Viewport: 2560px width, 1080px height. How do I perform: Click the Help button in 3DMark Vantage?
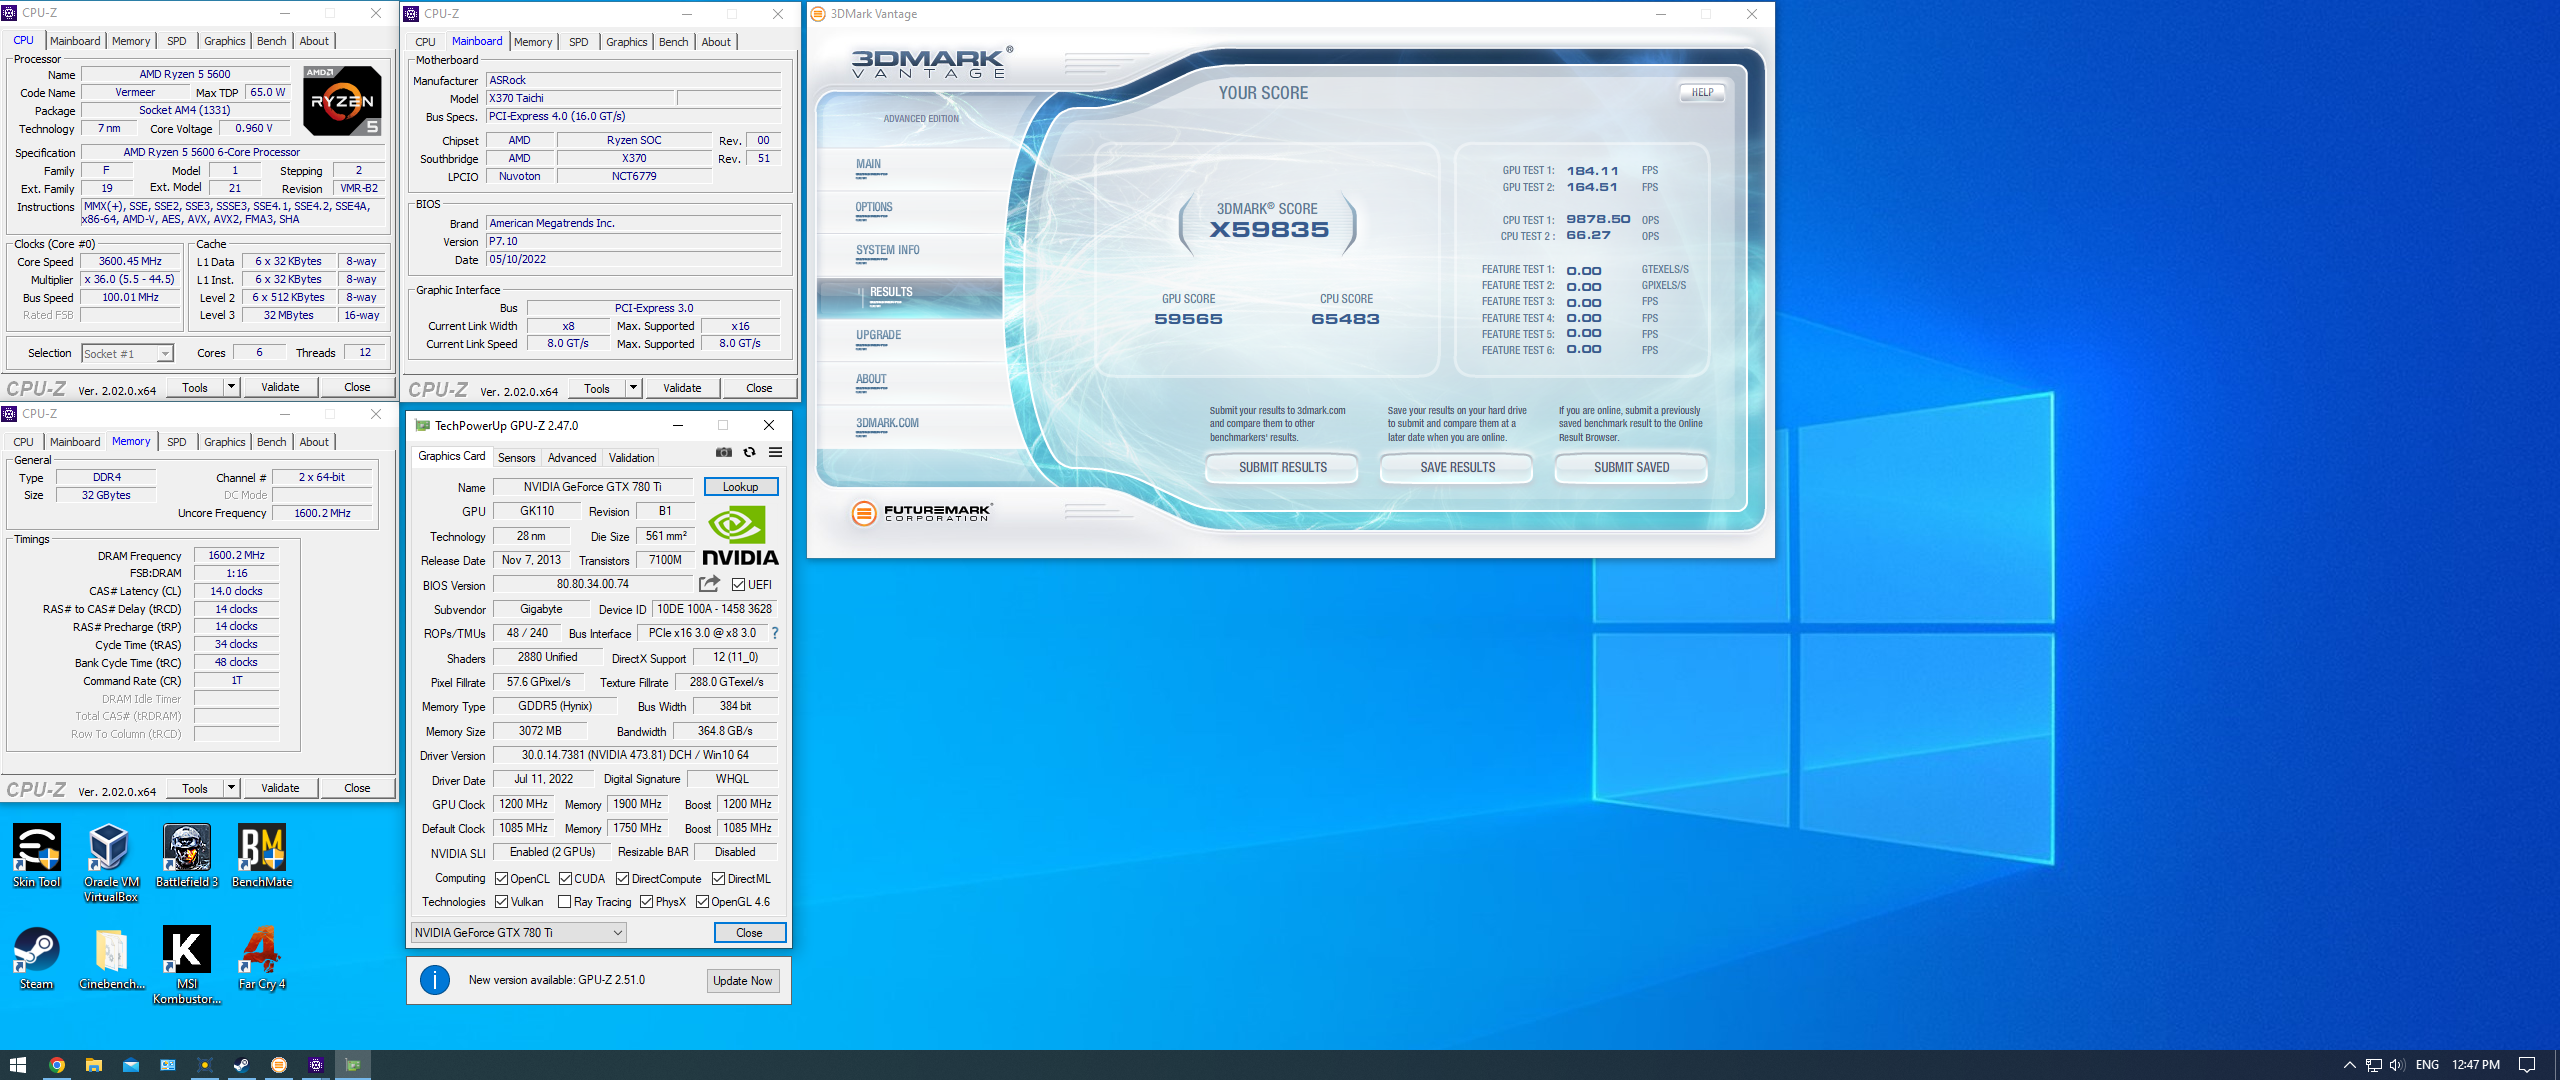tap(1703, 92)
